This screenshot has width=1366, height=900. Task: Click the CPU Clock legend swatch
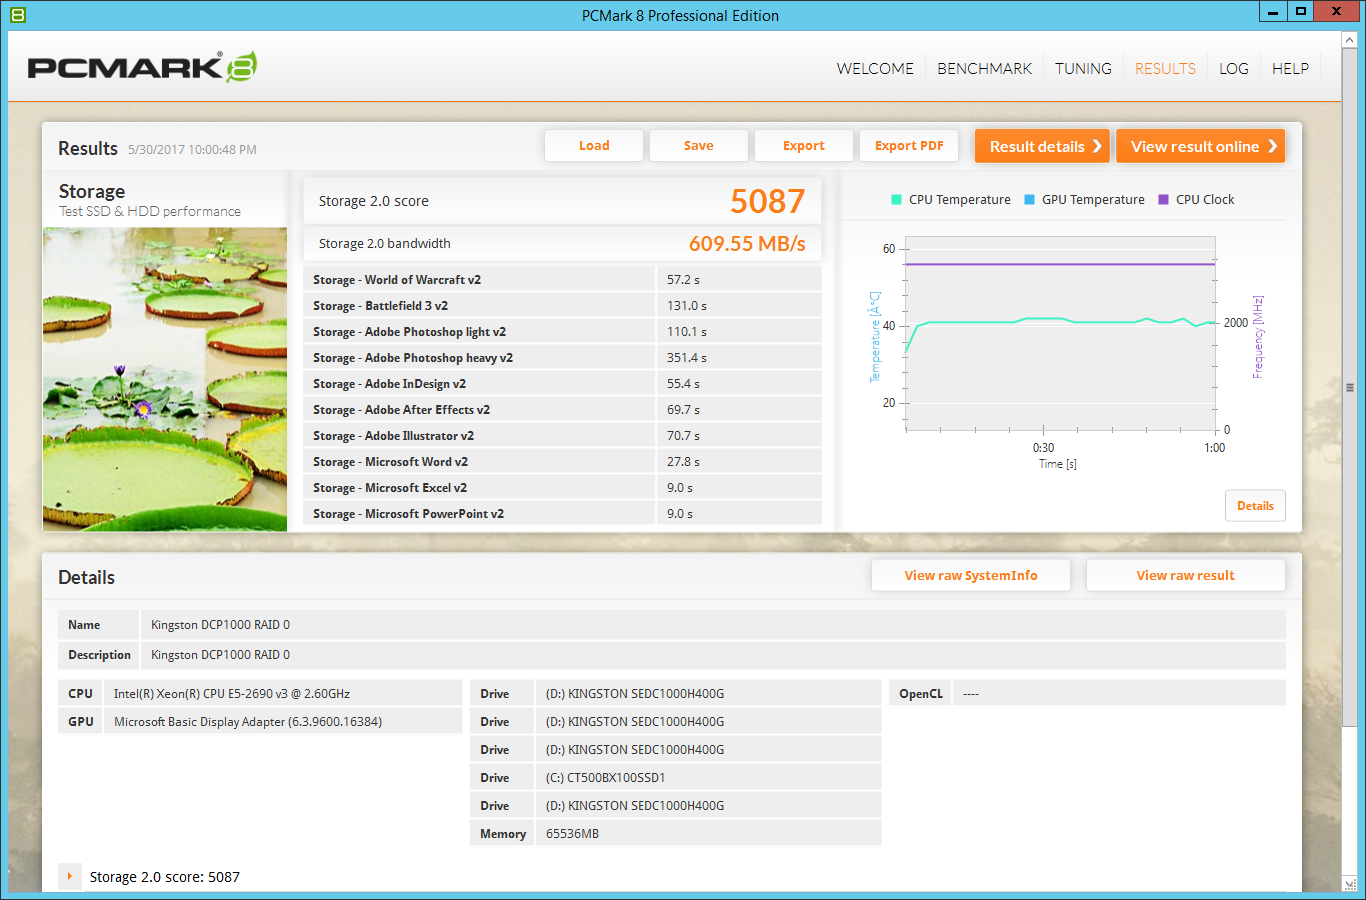(x=1163, y=200)
